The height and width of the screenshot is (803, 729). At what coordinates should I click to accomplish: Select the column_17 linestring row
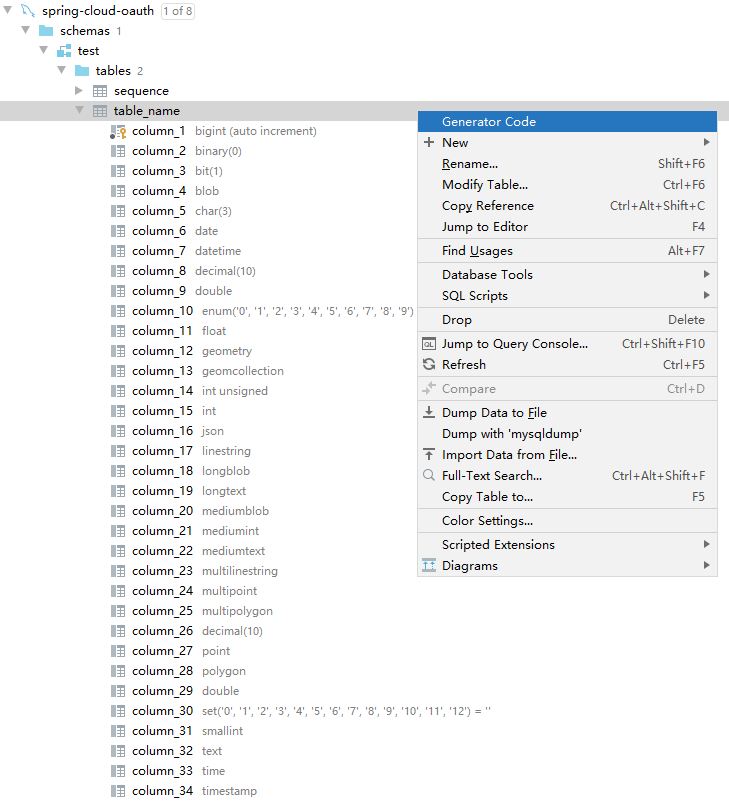coord(181,451)
